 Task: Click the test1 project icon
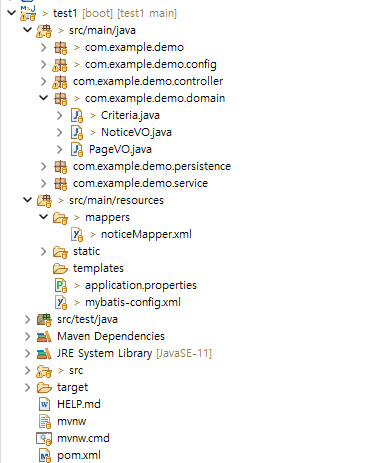(28, 13)
